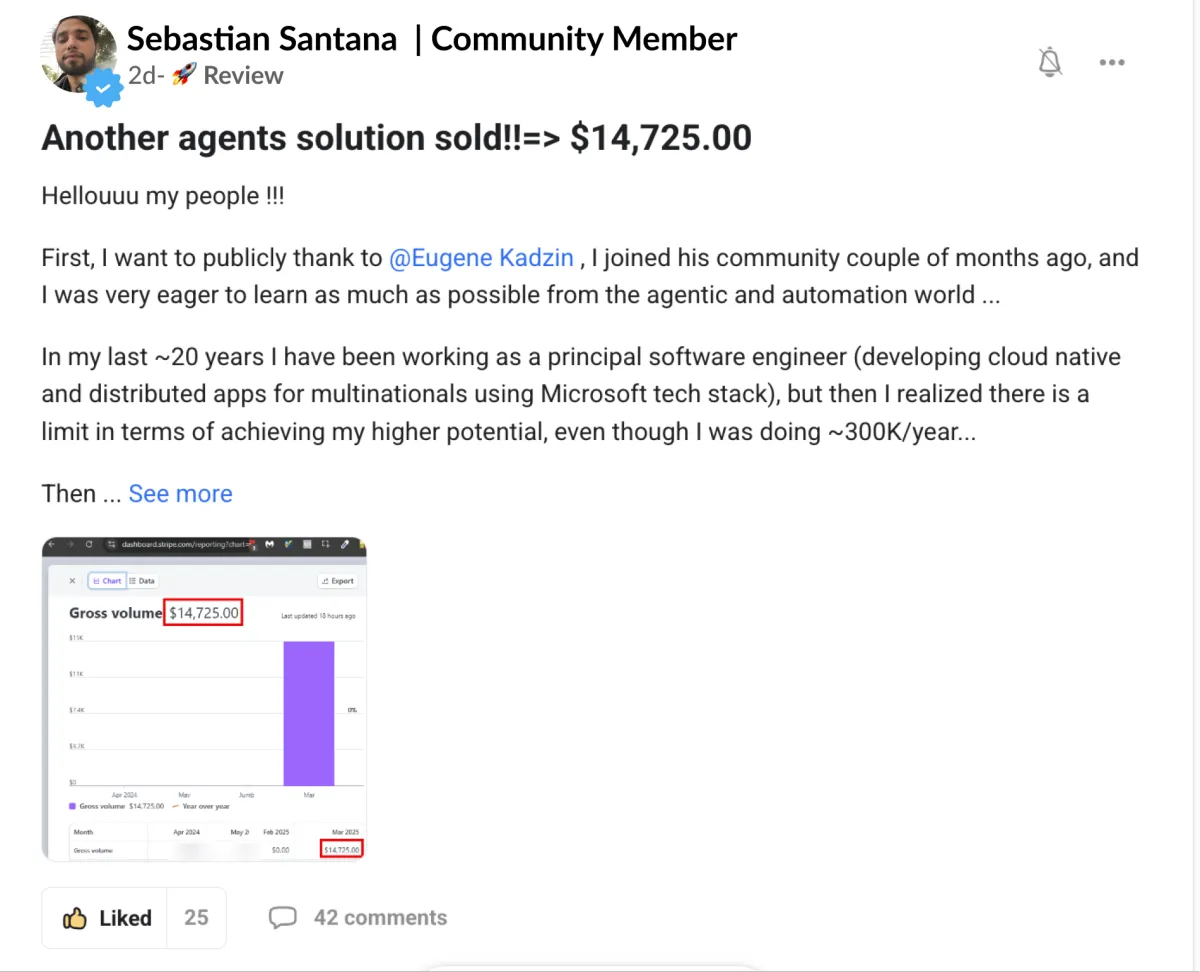Click the rocket icon beside Review
1200x972 pixels.
183,75
